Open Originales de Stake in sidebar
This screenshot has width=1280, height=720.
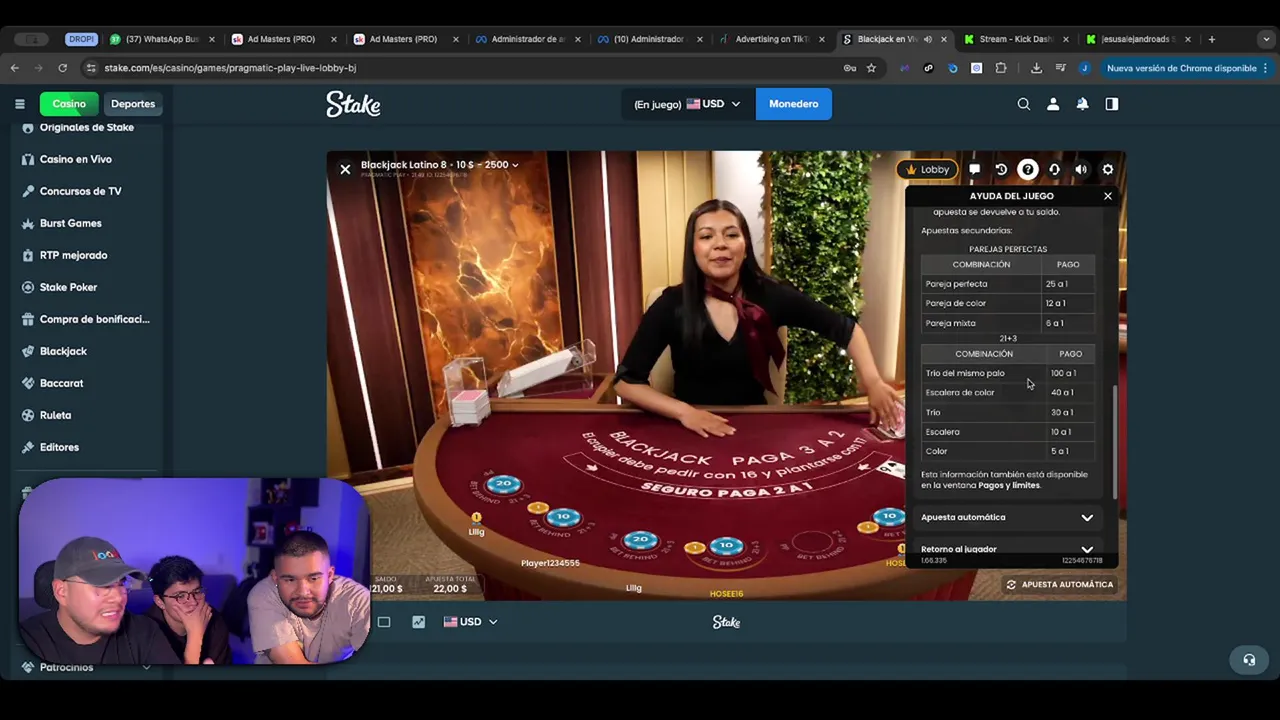[86, 127]
